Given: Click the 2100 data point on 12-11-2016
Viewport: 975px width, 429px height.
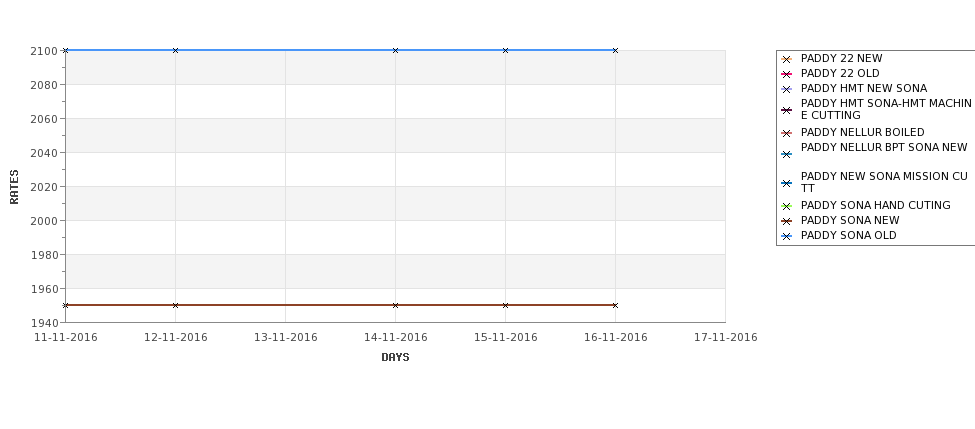Looking at the screenshot, I should 175,50.
